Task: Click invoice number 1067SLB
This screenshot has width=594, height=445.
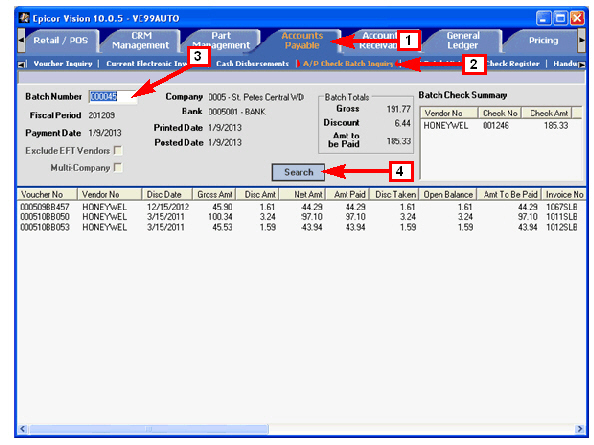Action: pyautogui.click(x=562, y=207)
